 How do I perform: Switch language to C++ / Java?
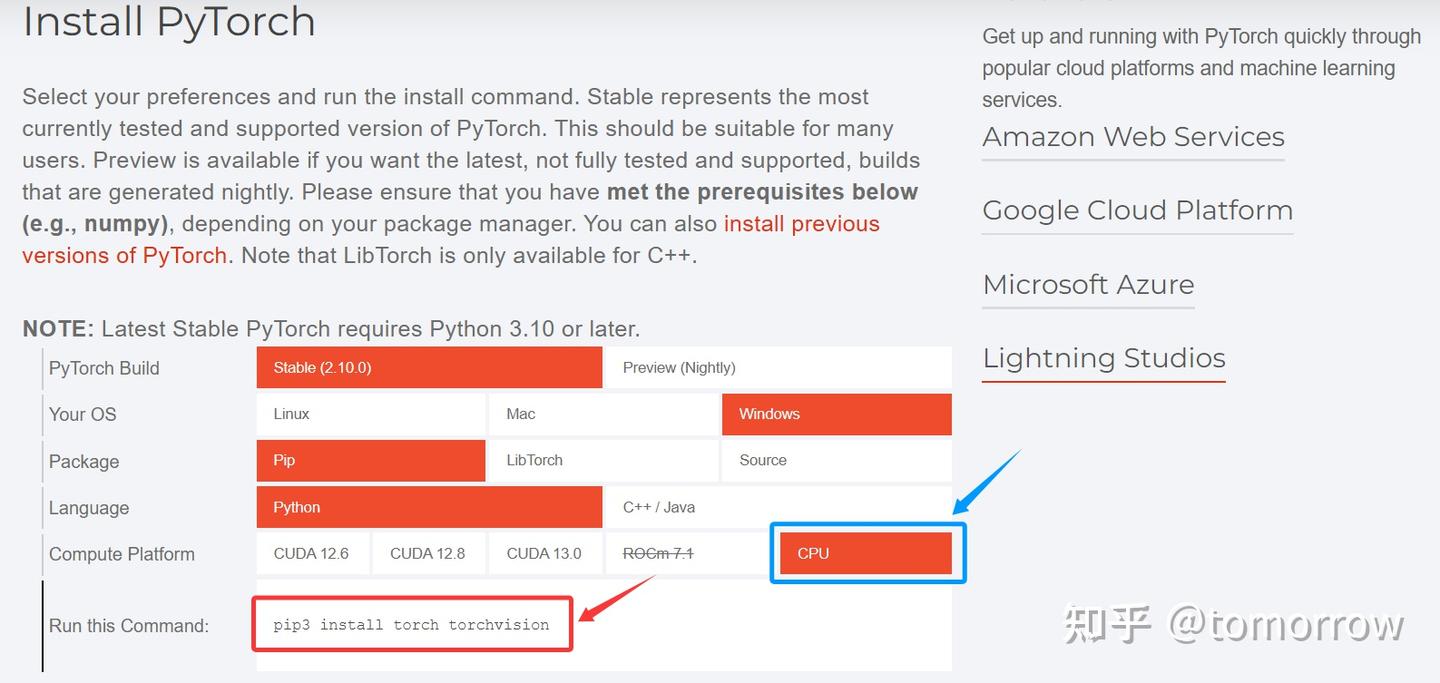(779, 507)
